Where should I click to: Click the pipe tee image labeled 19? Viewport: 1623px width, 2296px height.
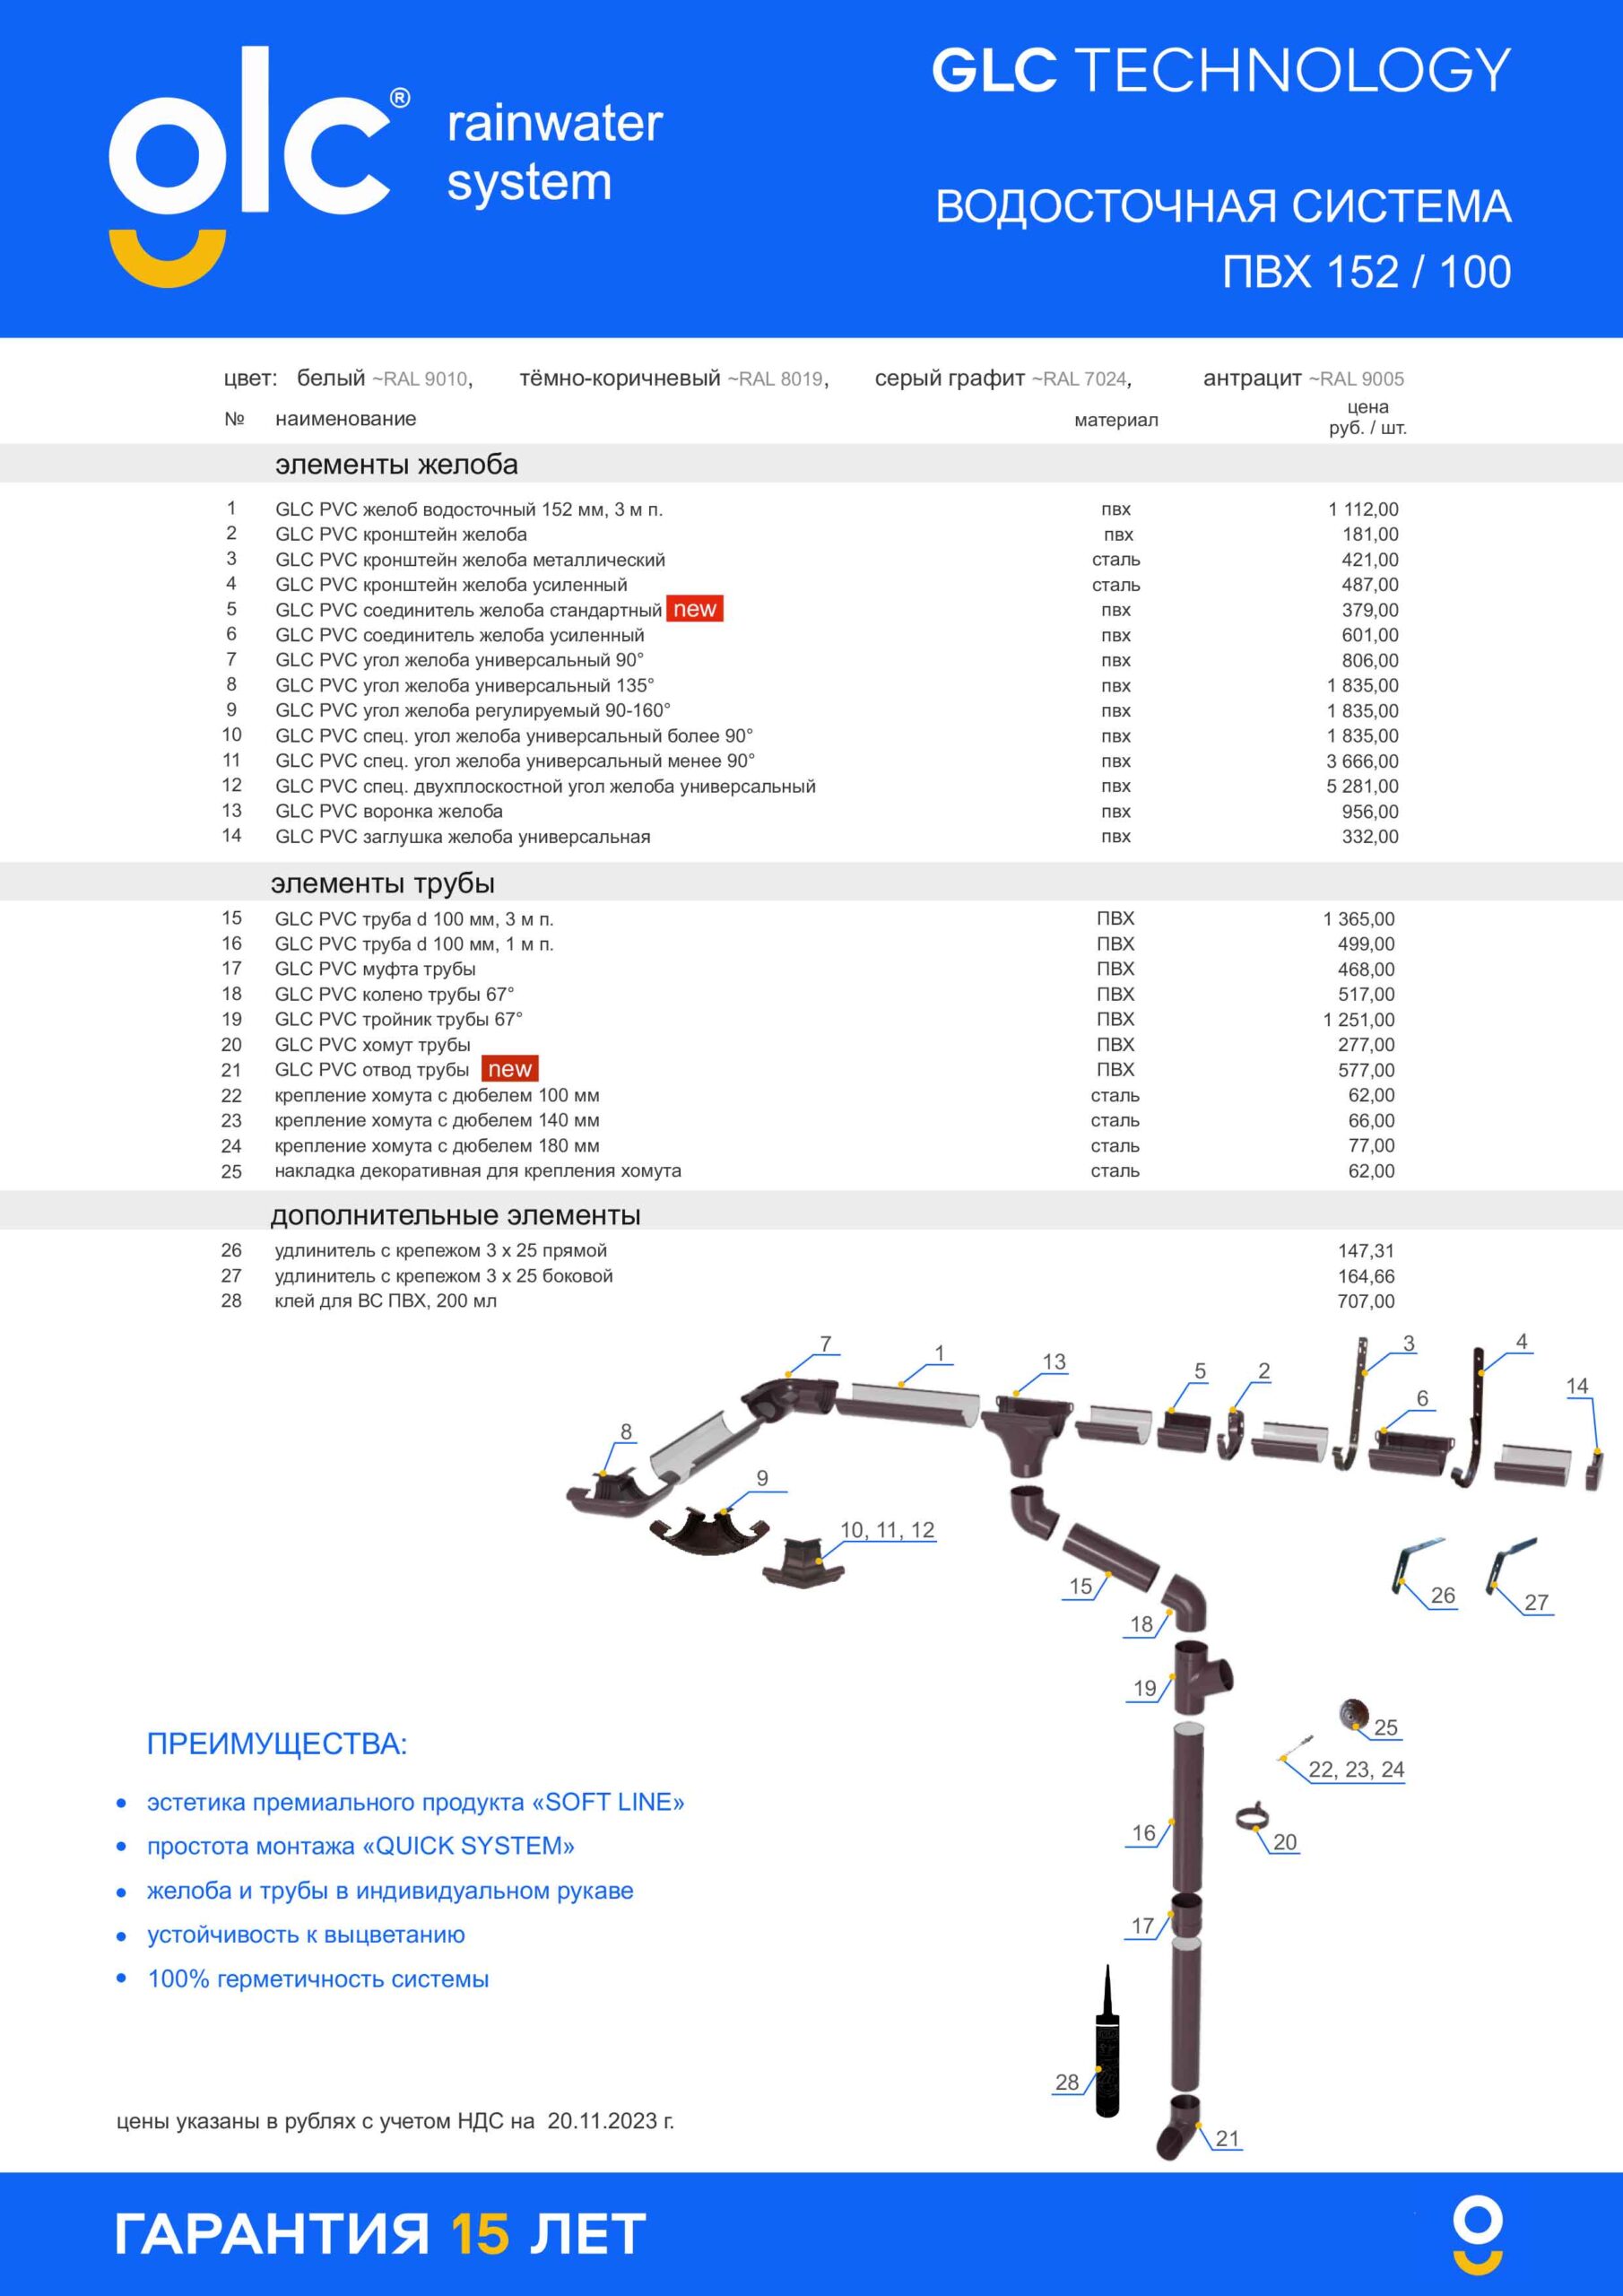pyautogui.click(x=1202, y=1677)
